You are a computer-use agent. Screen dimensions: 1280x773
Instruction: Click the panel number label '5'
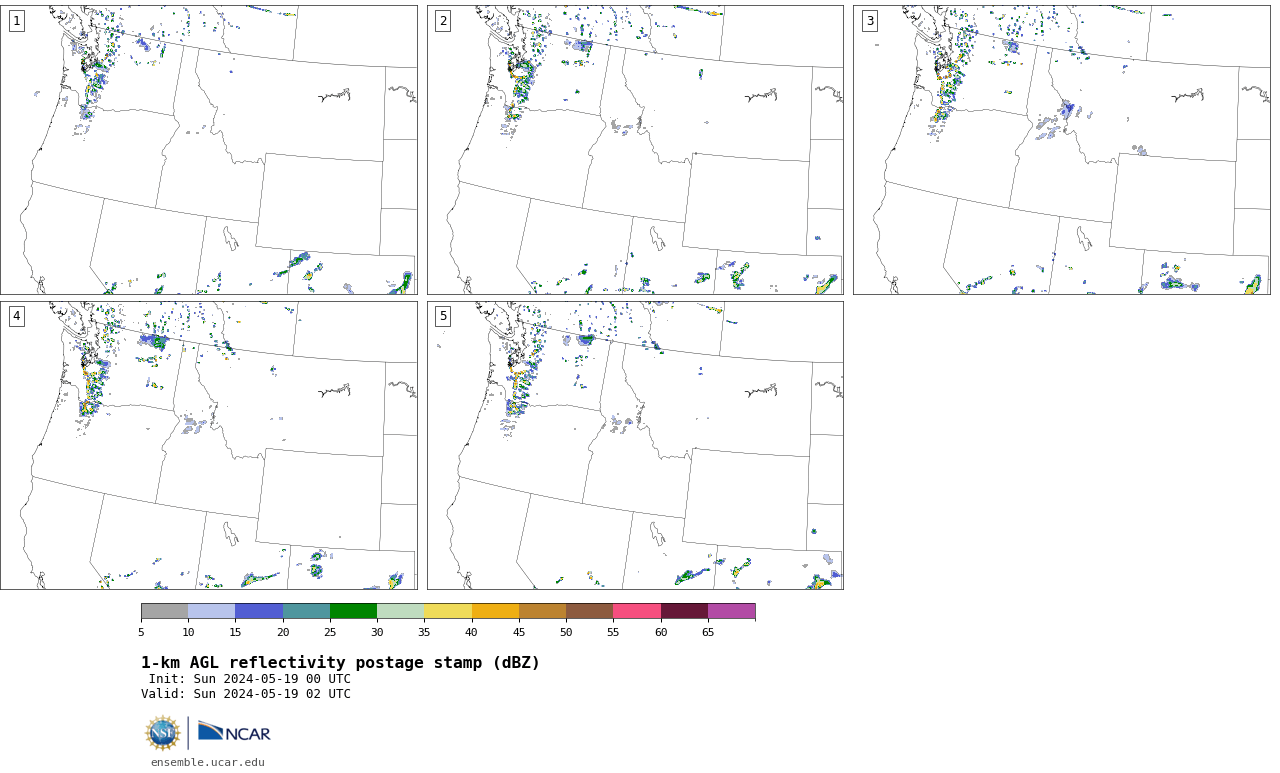[x=443, y=316]
